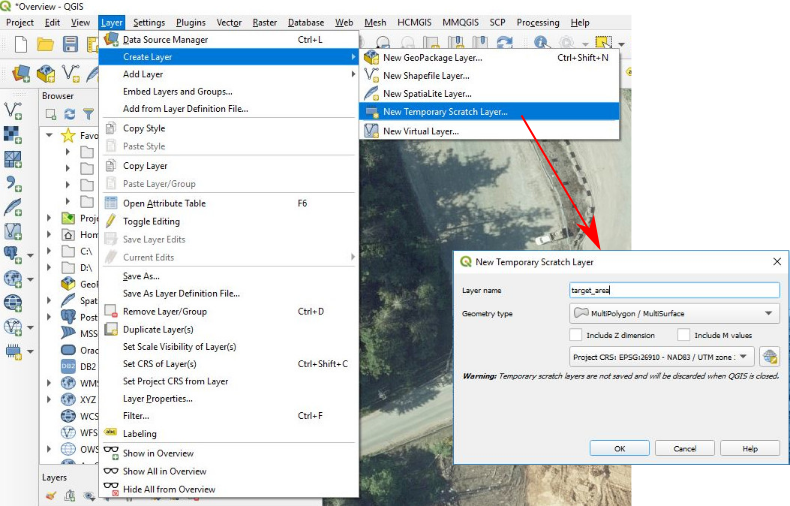The height and width of the screenshot is (506, 790).
Task: Choose New GeoPackage Layer entry
Action: (489, 58)
